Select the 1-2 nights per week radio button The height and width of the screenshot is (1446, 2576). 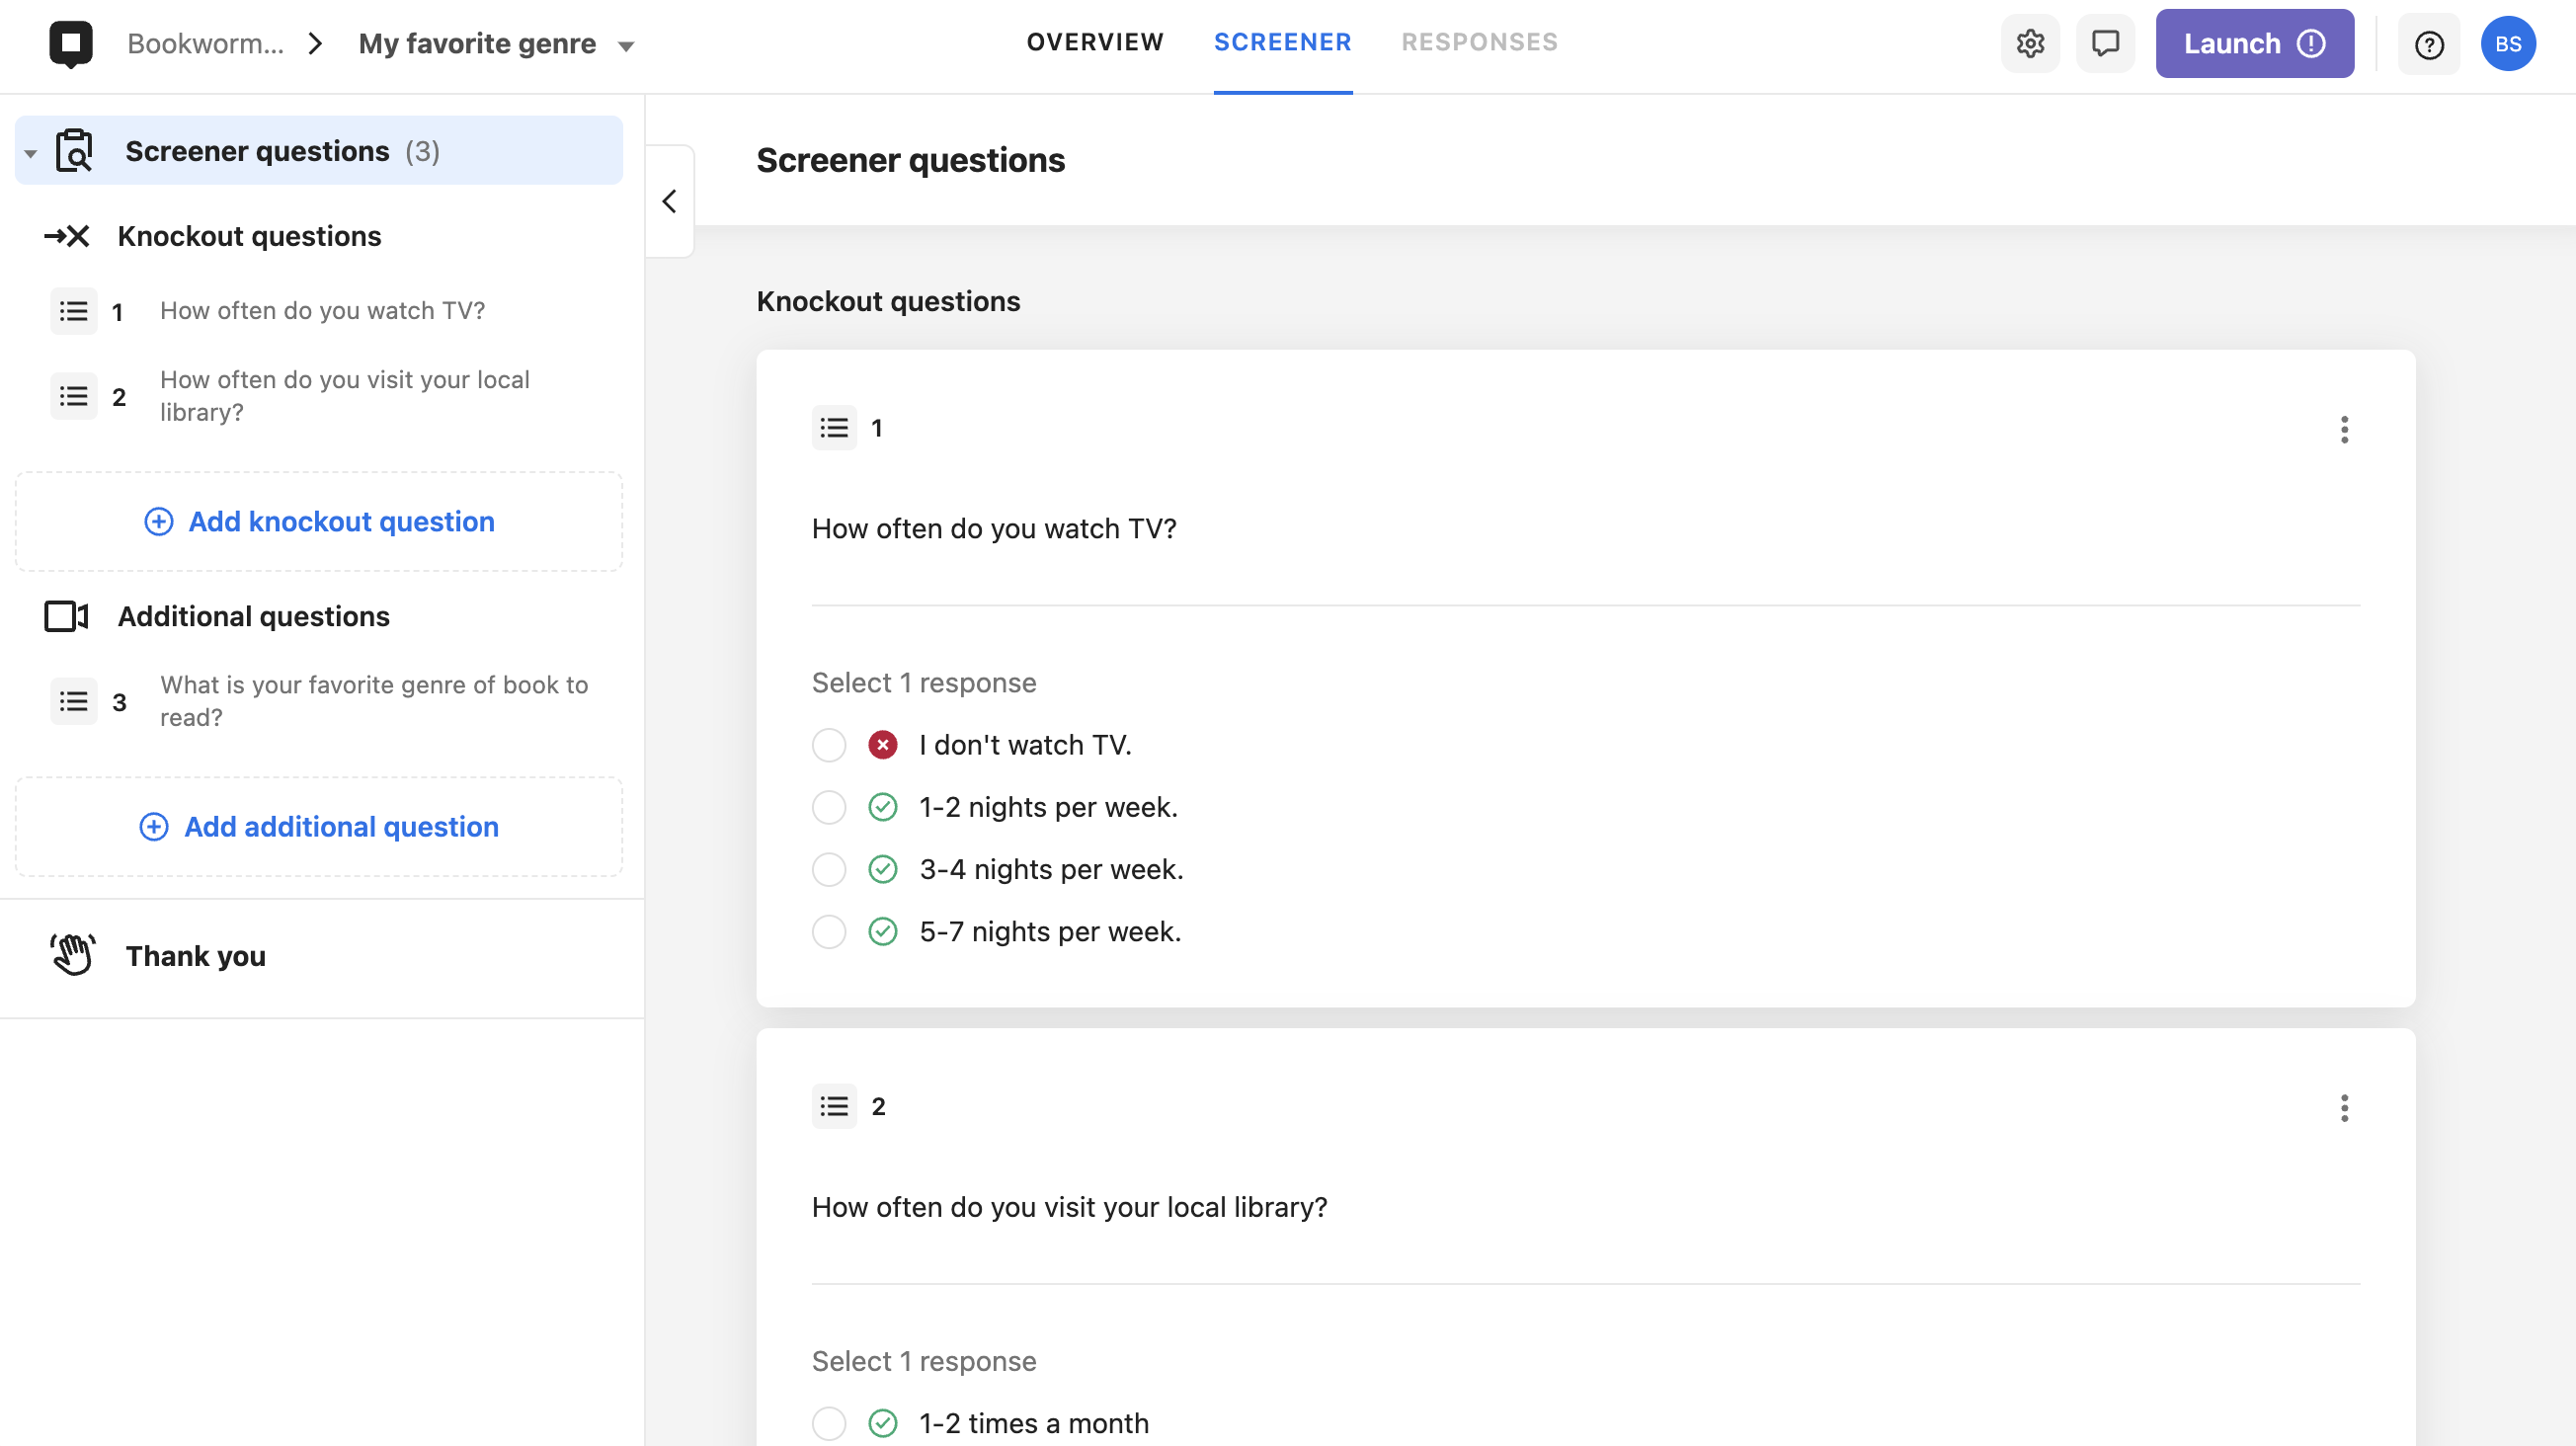point(829,807)
